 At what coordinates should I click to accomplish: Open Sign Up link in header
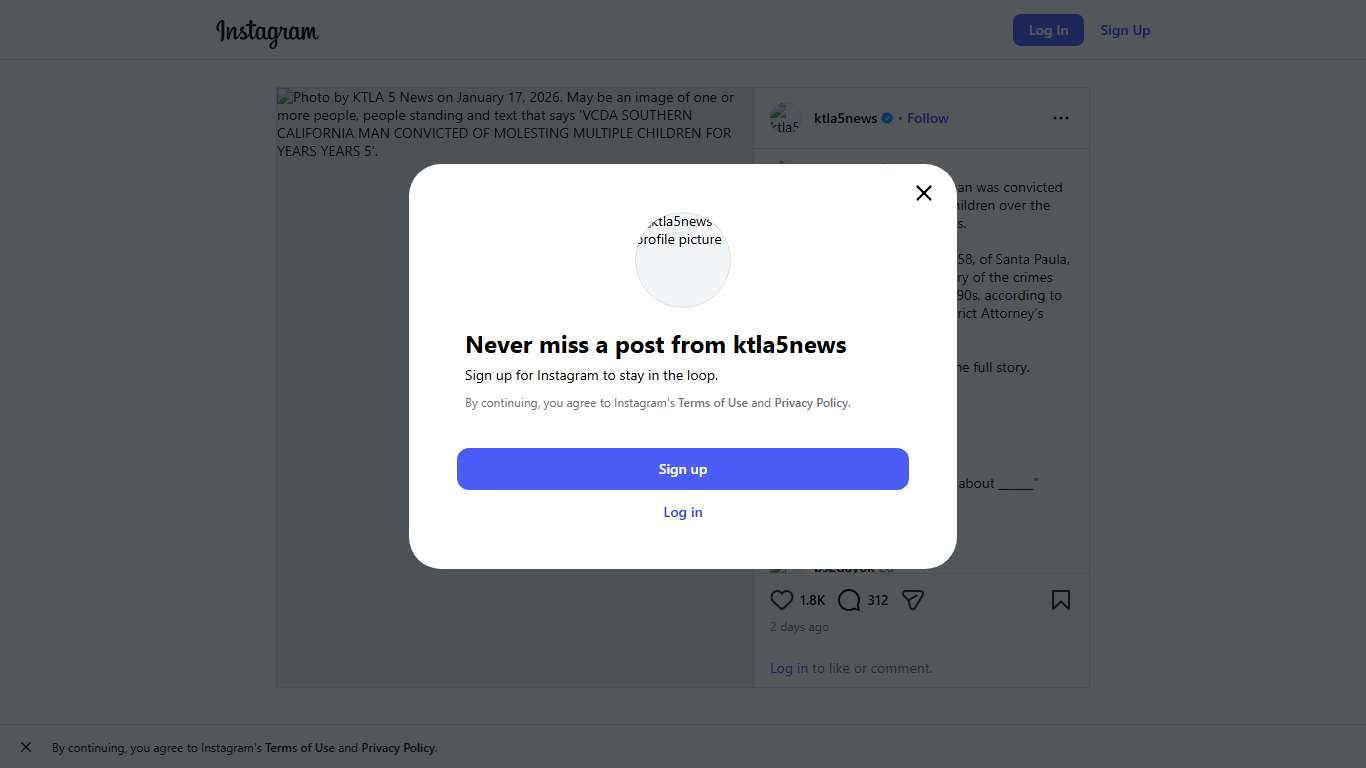pyautogui.click(x=1125, y=30)
